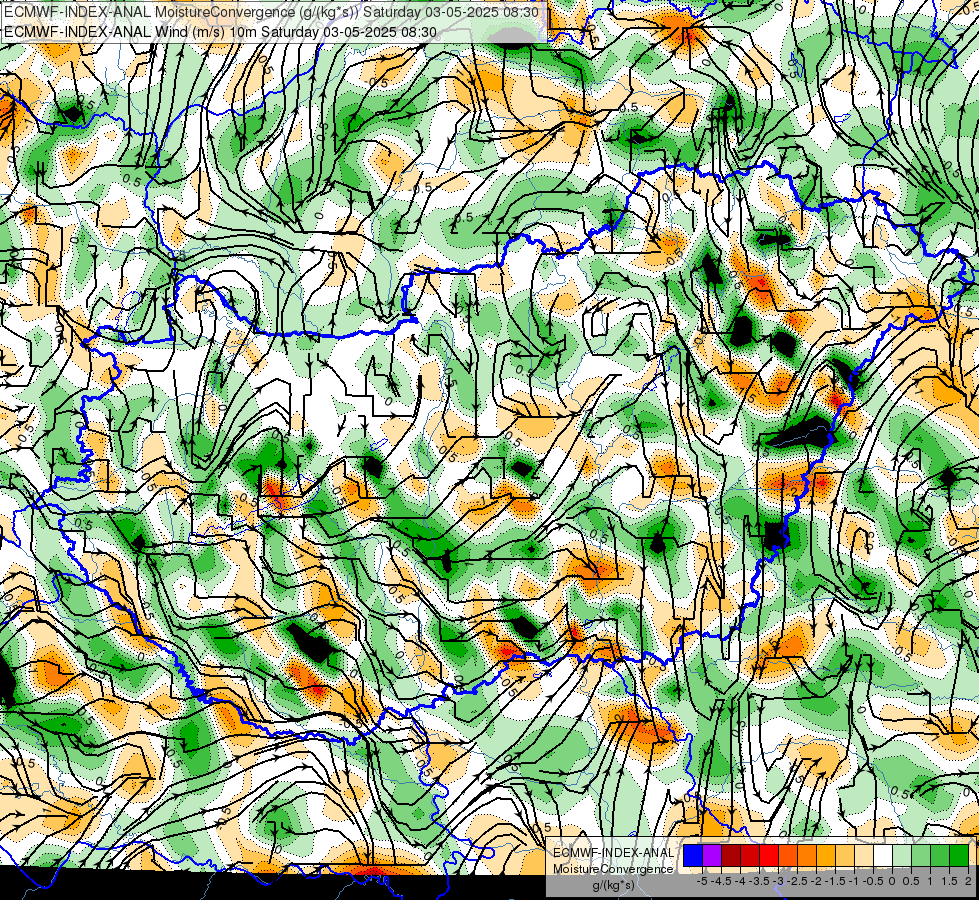Select the purple legend color swatch
The height and width of the screenshot is (900, 979).
click(x=712, y=855)
